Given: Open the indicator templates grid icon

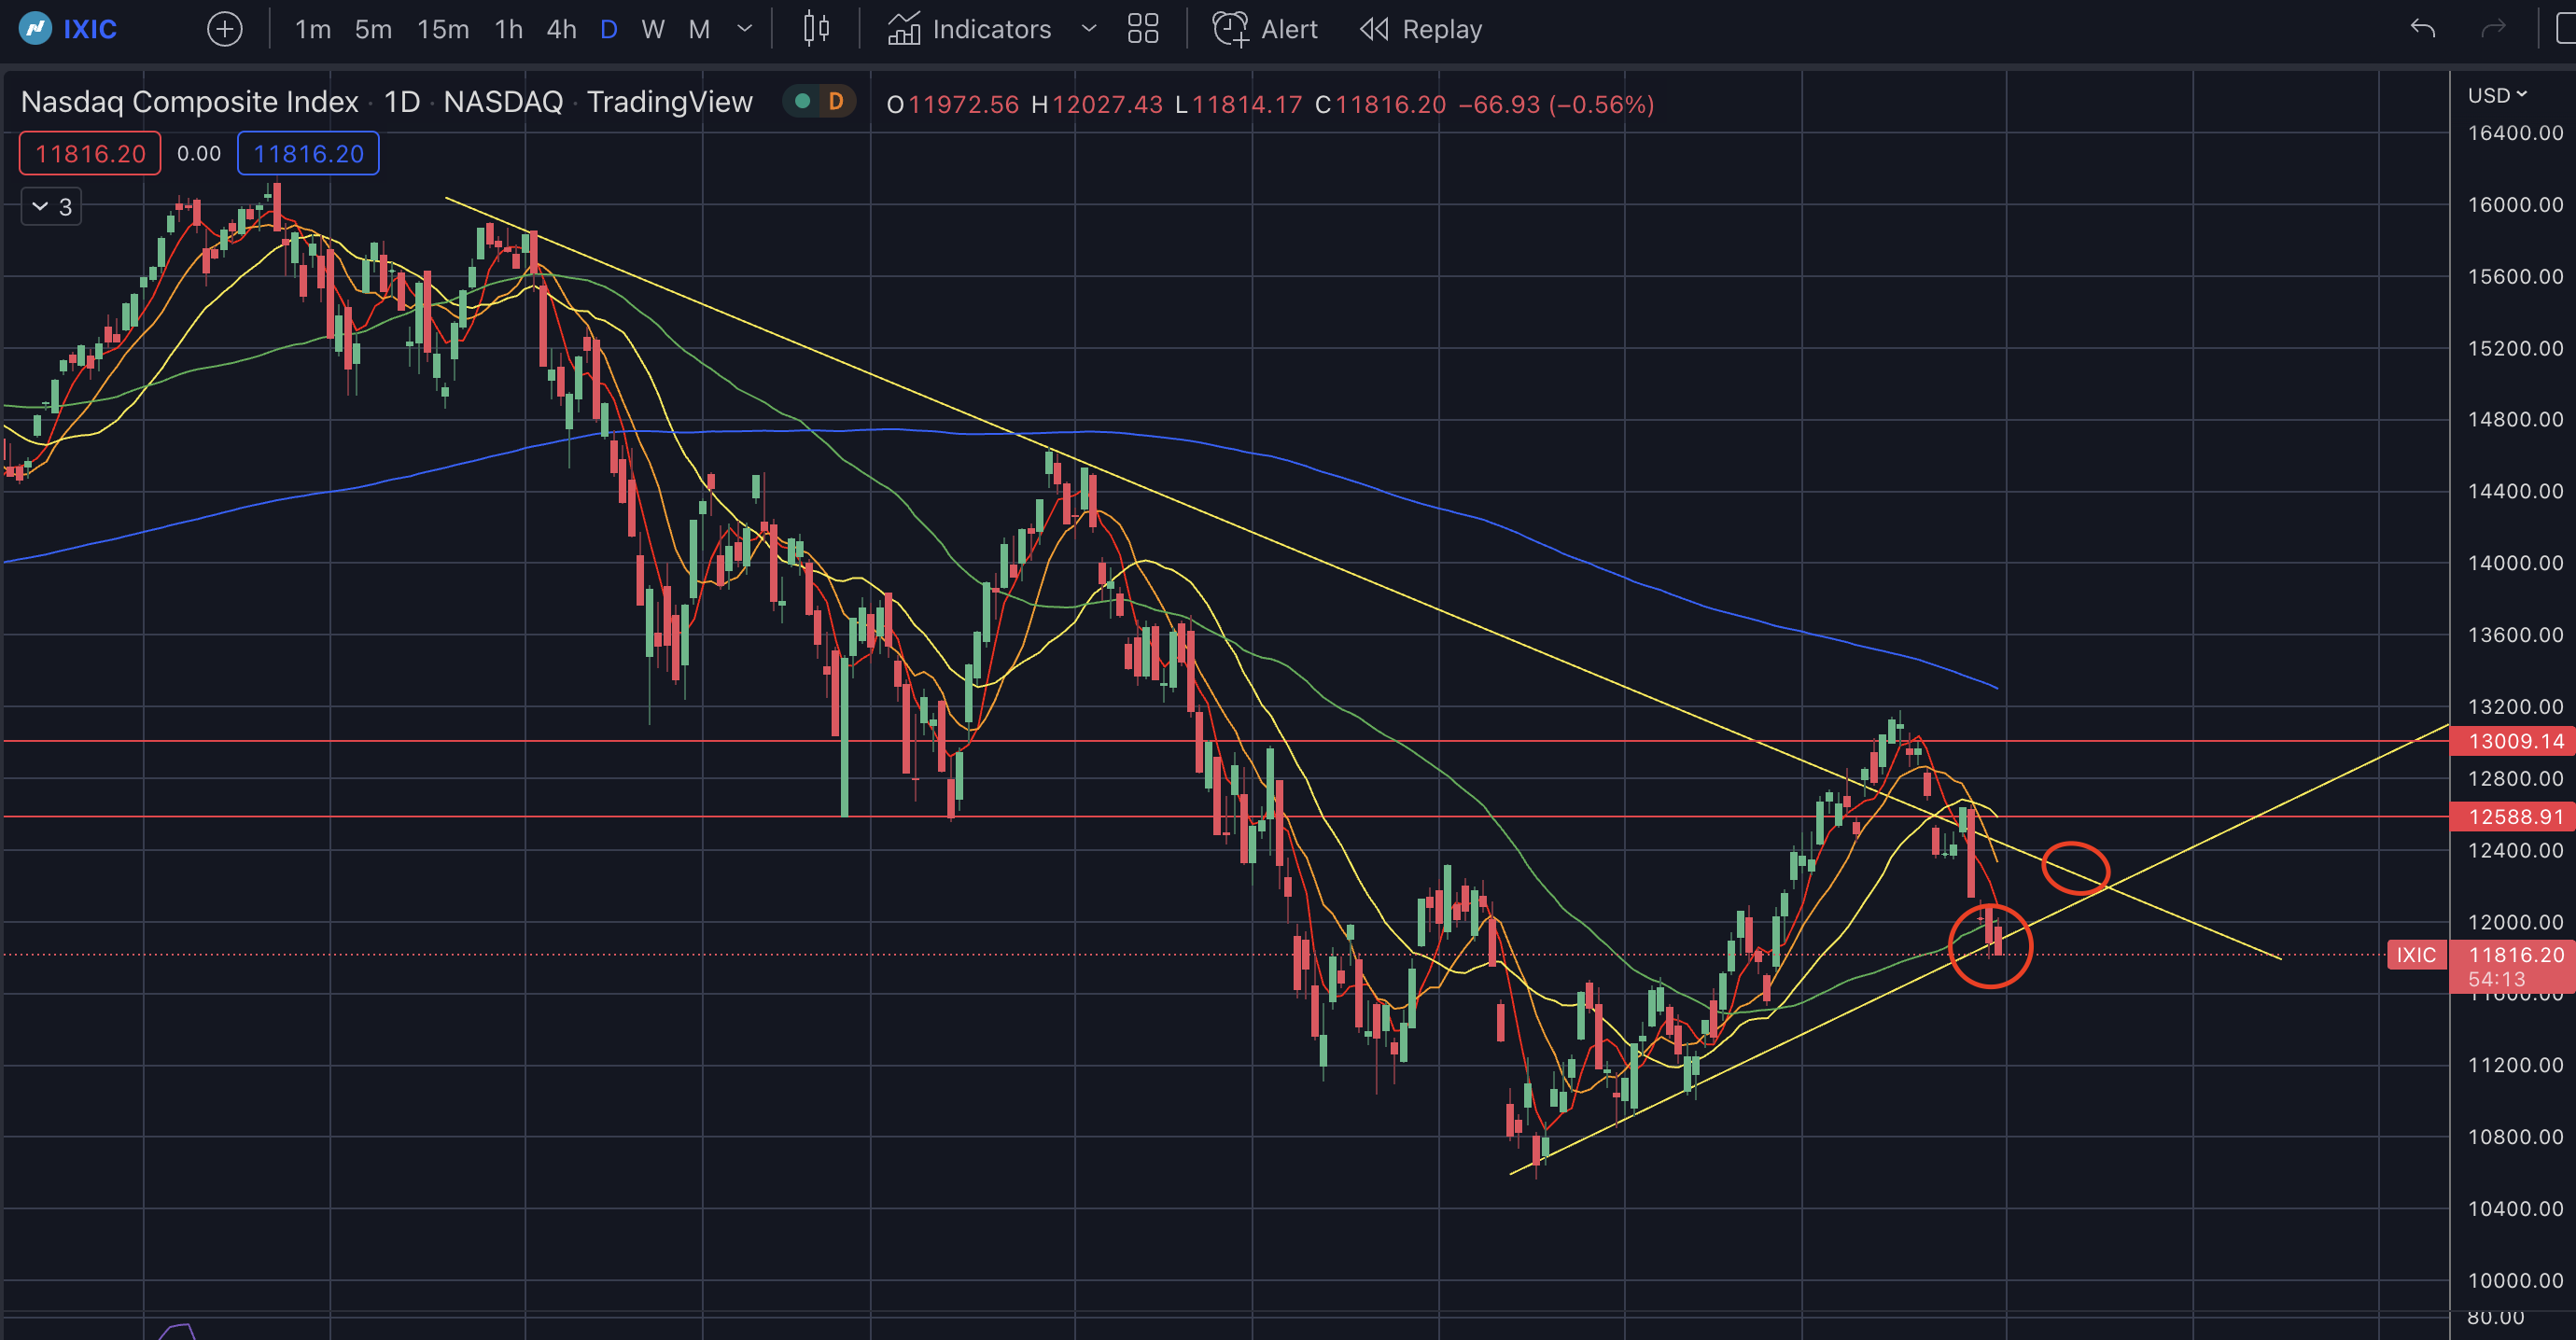Looking at the screenshot, I should (1142, 29).
